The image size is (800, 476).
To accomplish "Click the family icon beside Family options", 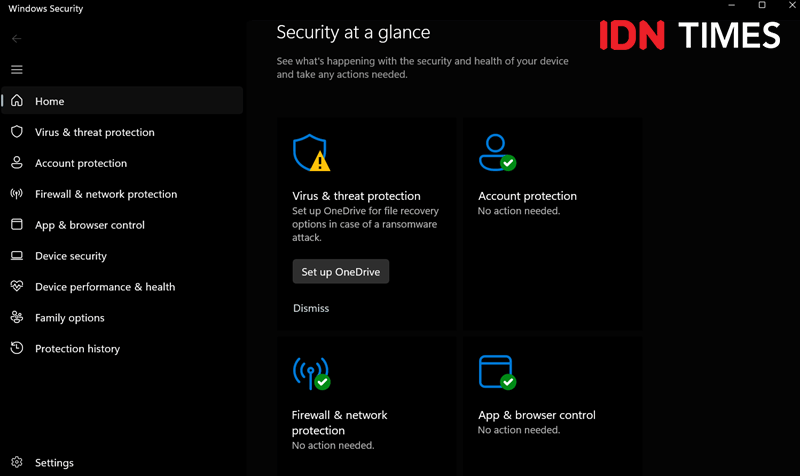I will point(17,317).
